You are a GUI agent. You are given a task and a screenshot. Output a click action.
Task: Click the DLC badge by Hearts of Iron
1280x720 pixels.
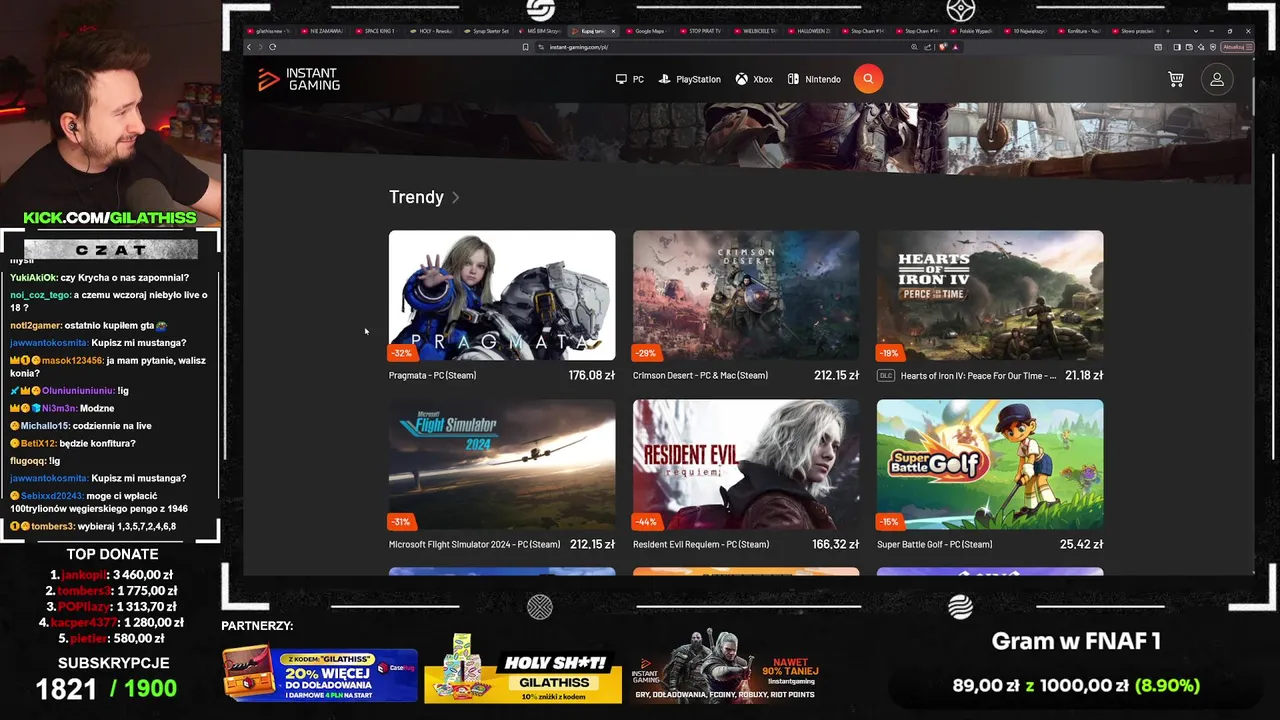(885, 376)
